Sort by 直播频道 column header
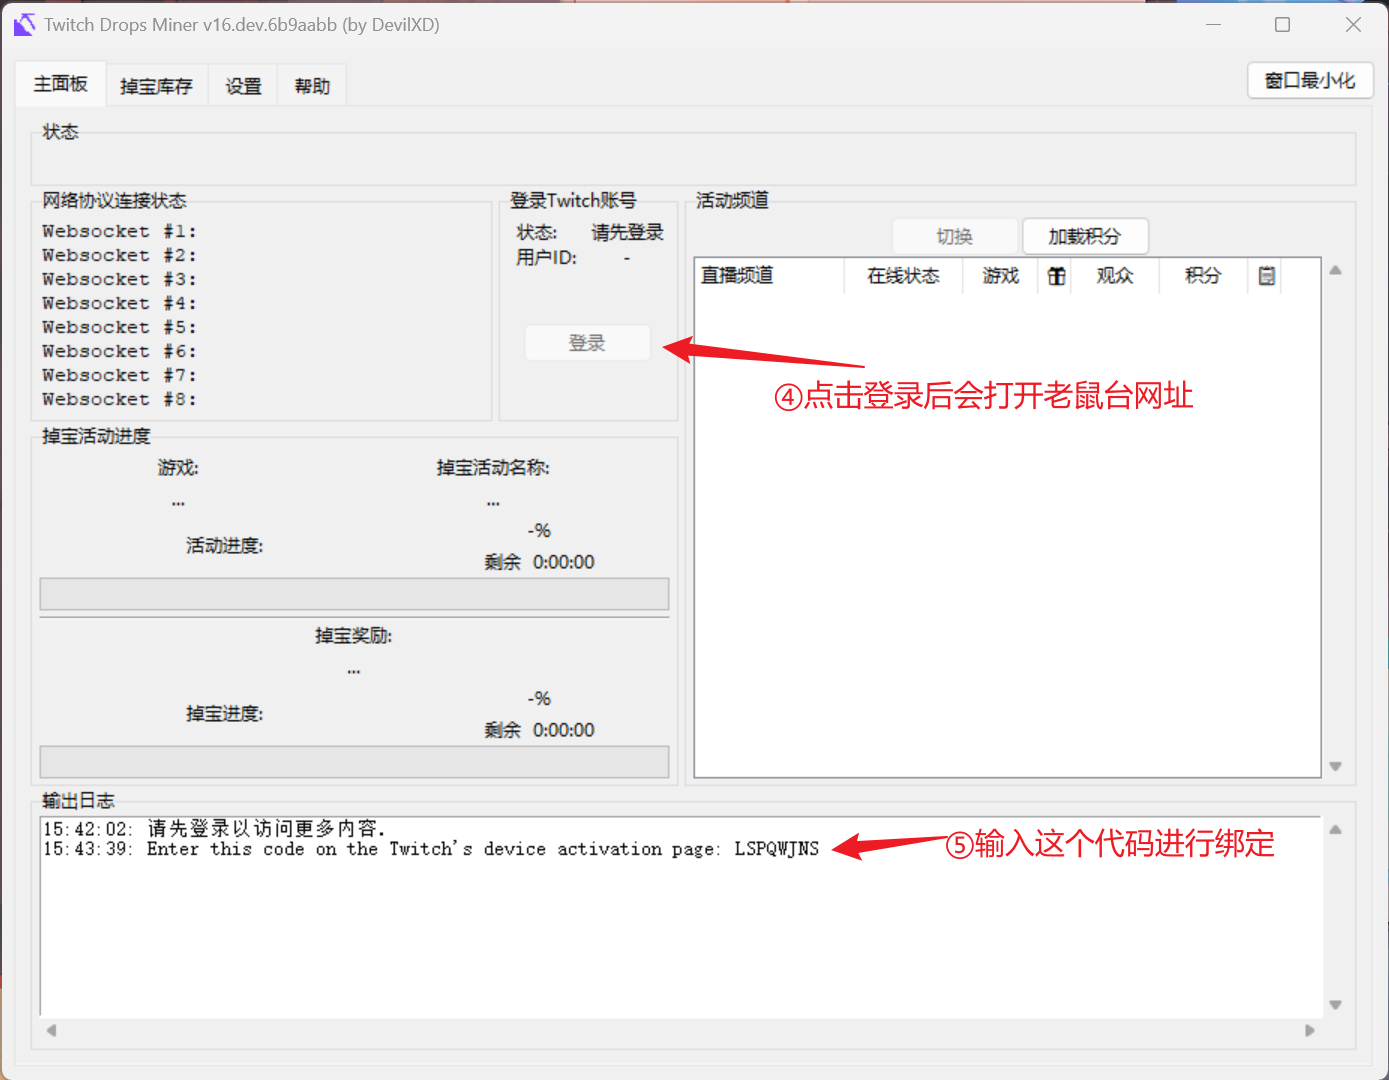 [769, 276]
